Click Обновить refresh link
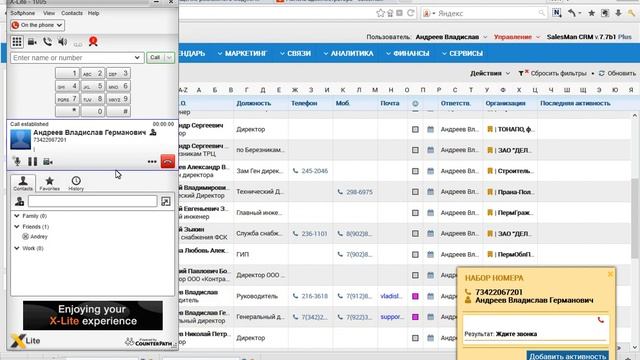The width and height of the screenshot is (640, 360). [618, 73]
